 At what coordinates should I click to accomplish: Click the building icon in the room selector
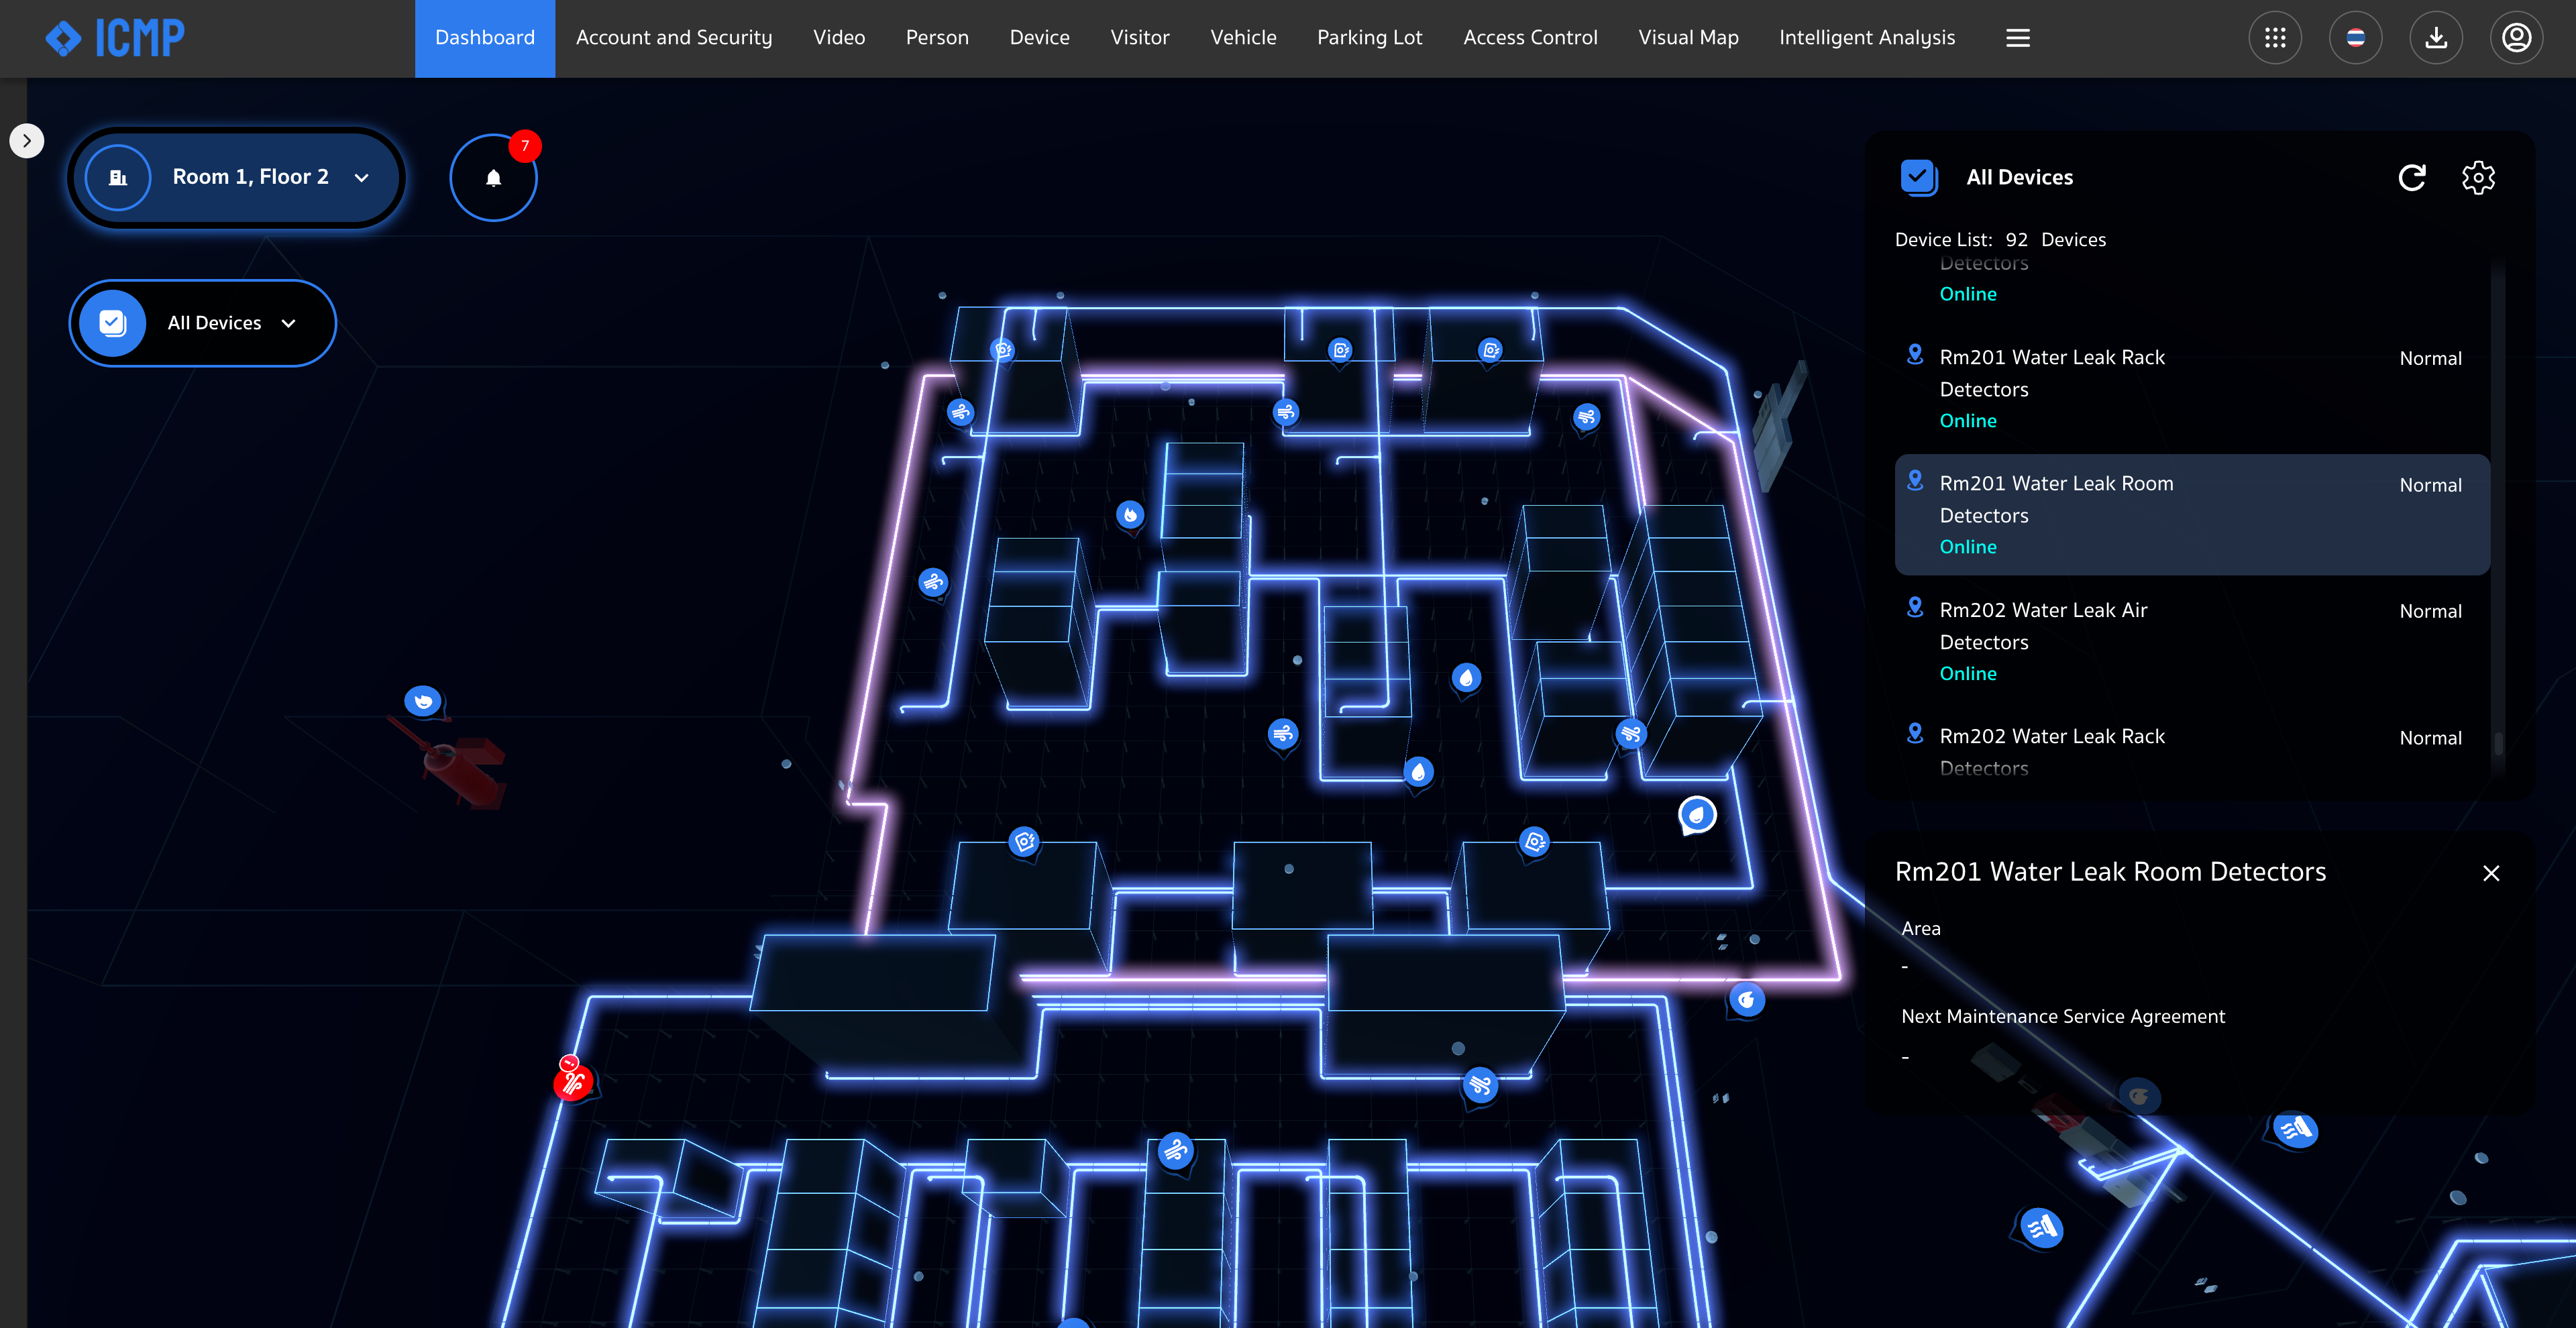coord(118,177)
